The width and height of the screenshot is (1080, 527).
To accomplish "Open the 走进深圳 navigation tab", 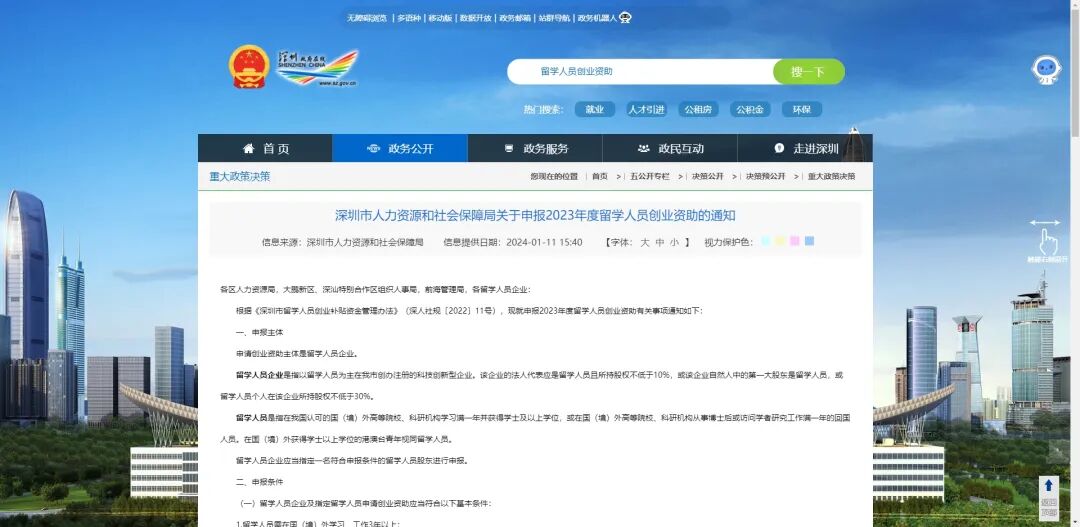I will (805, 148).
